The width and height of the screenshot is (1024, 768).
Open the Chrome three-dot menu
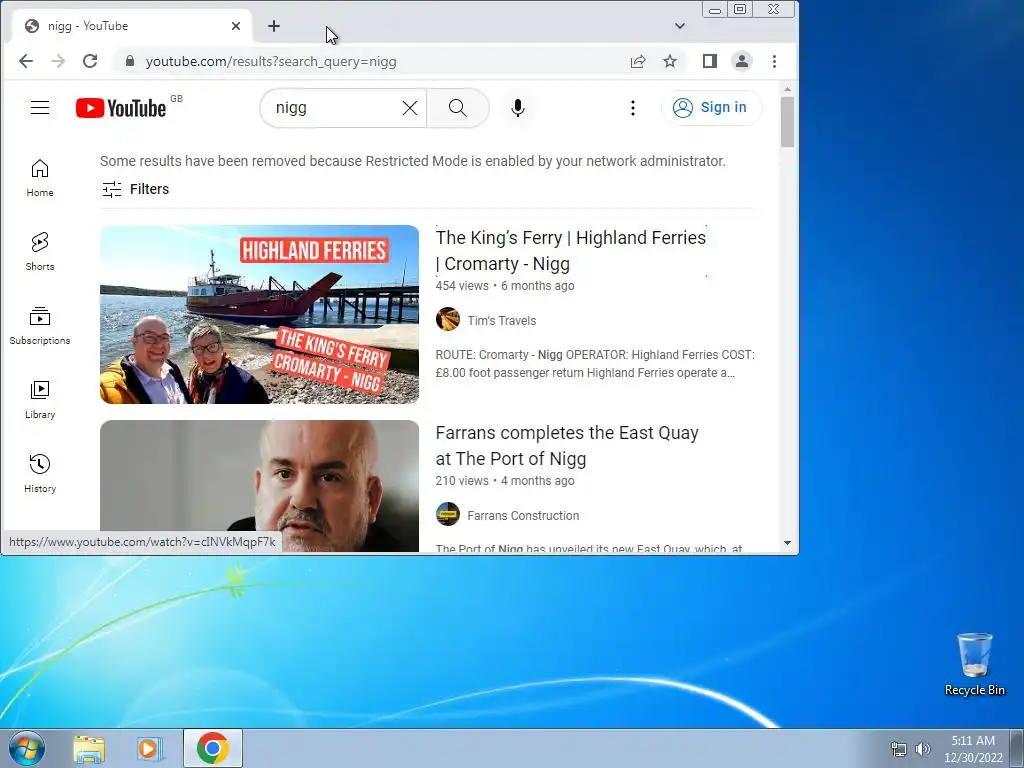pyautogui.click(x=775, y=61)
